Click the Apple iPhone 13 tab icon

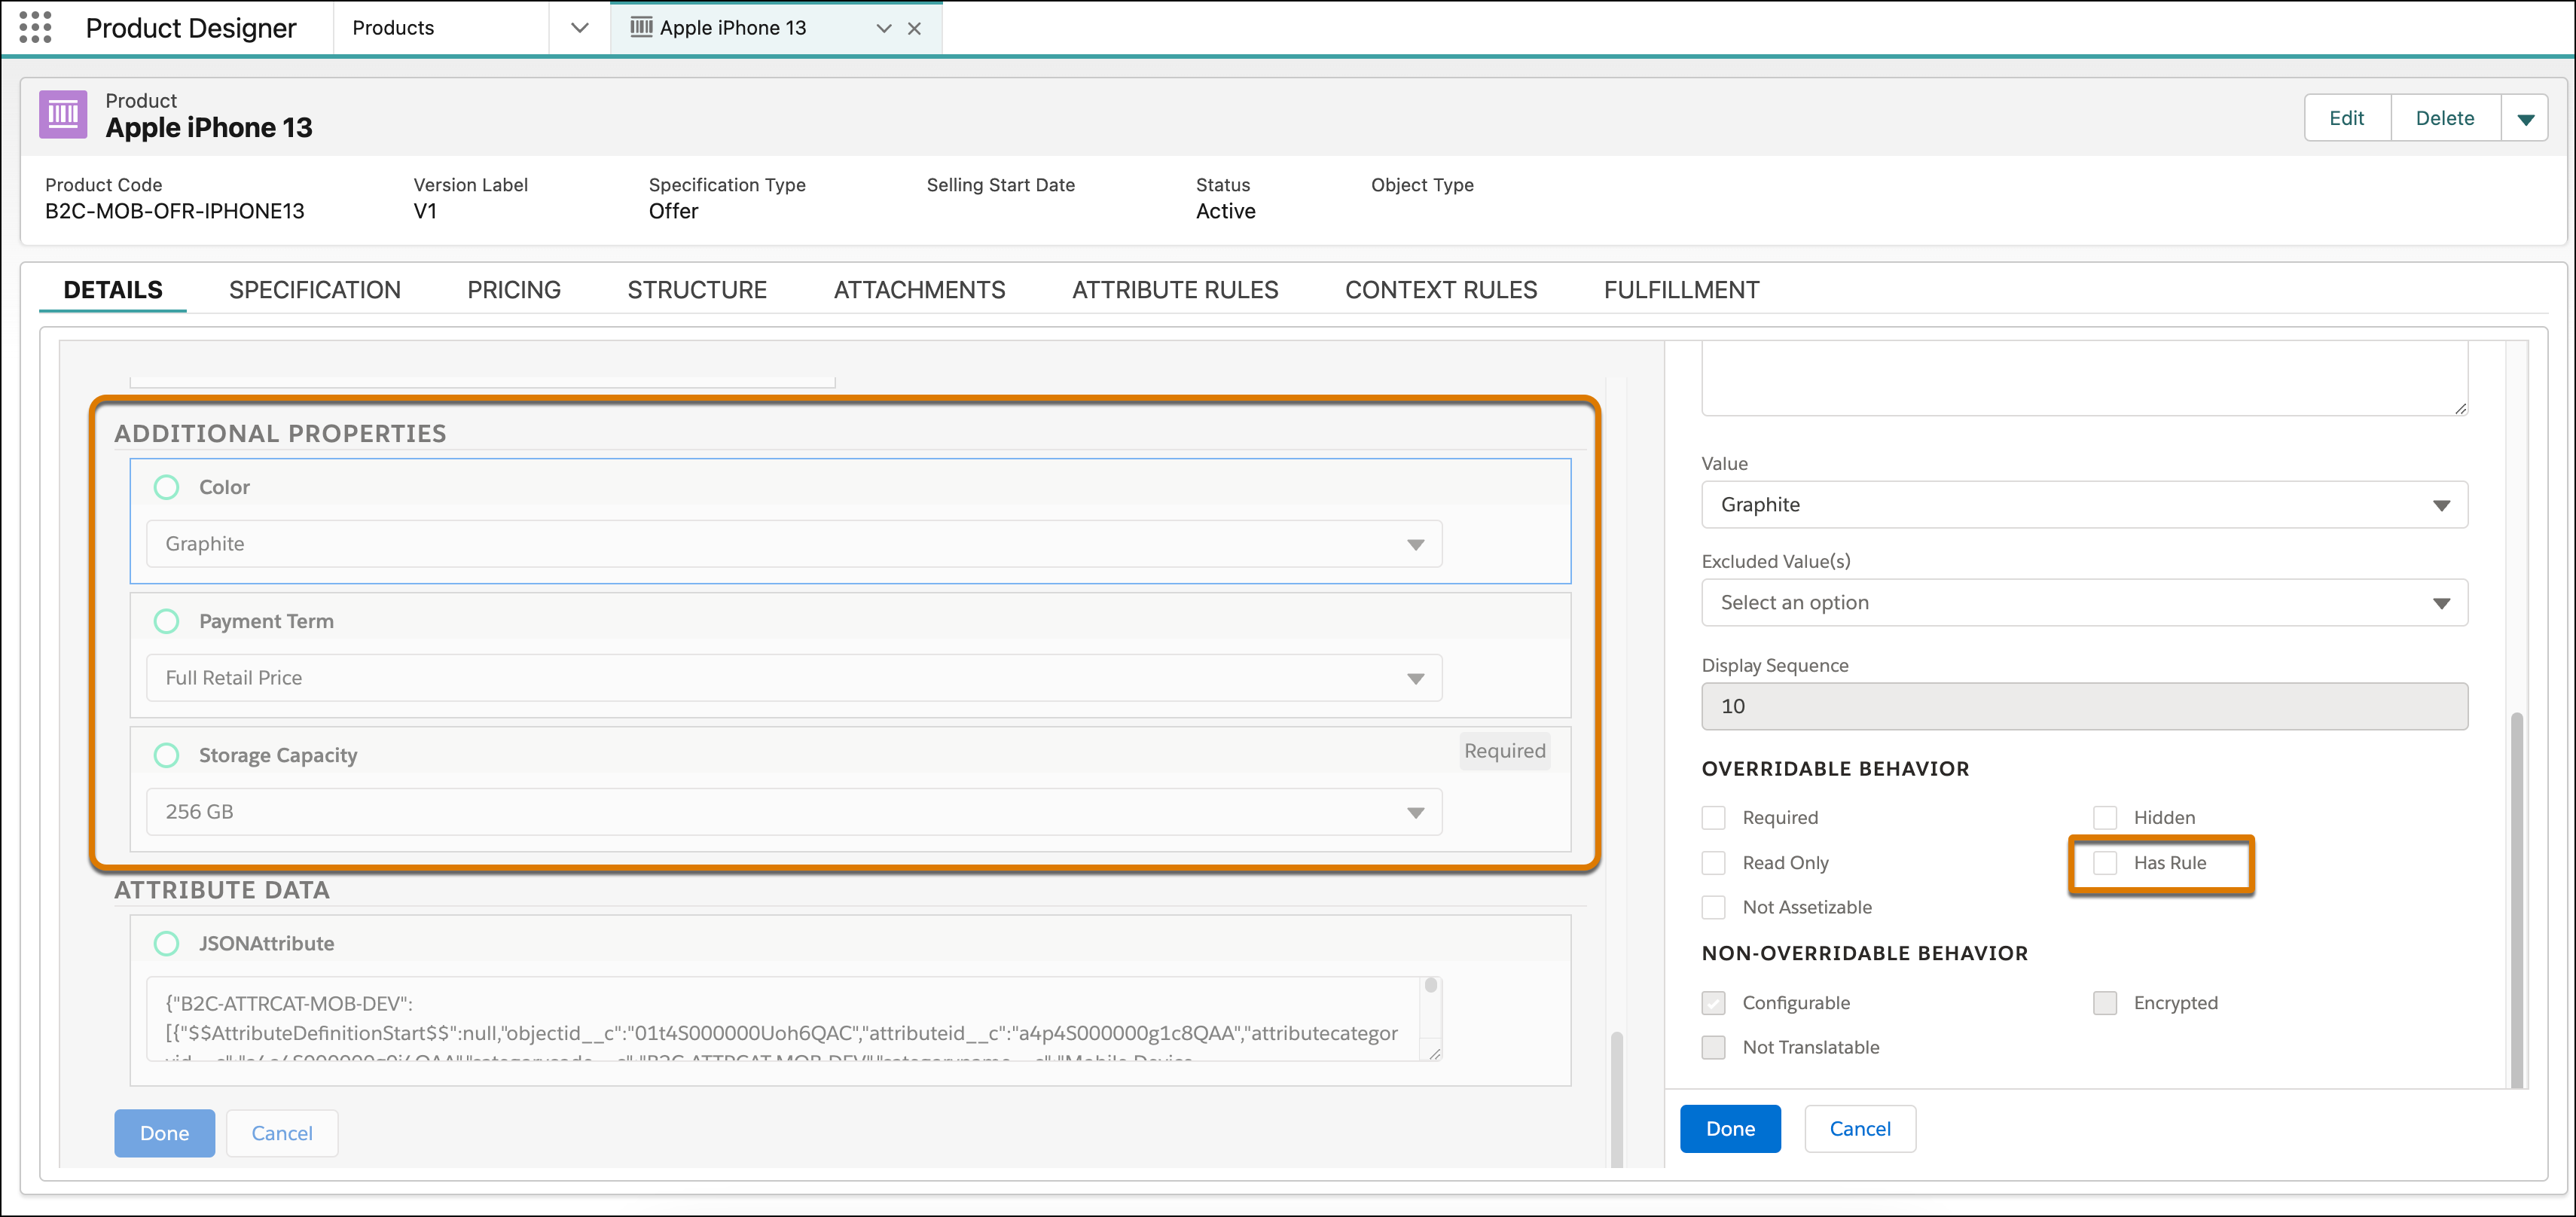click(641, 27)
